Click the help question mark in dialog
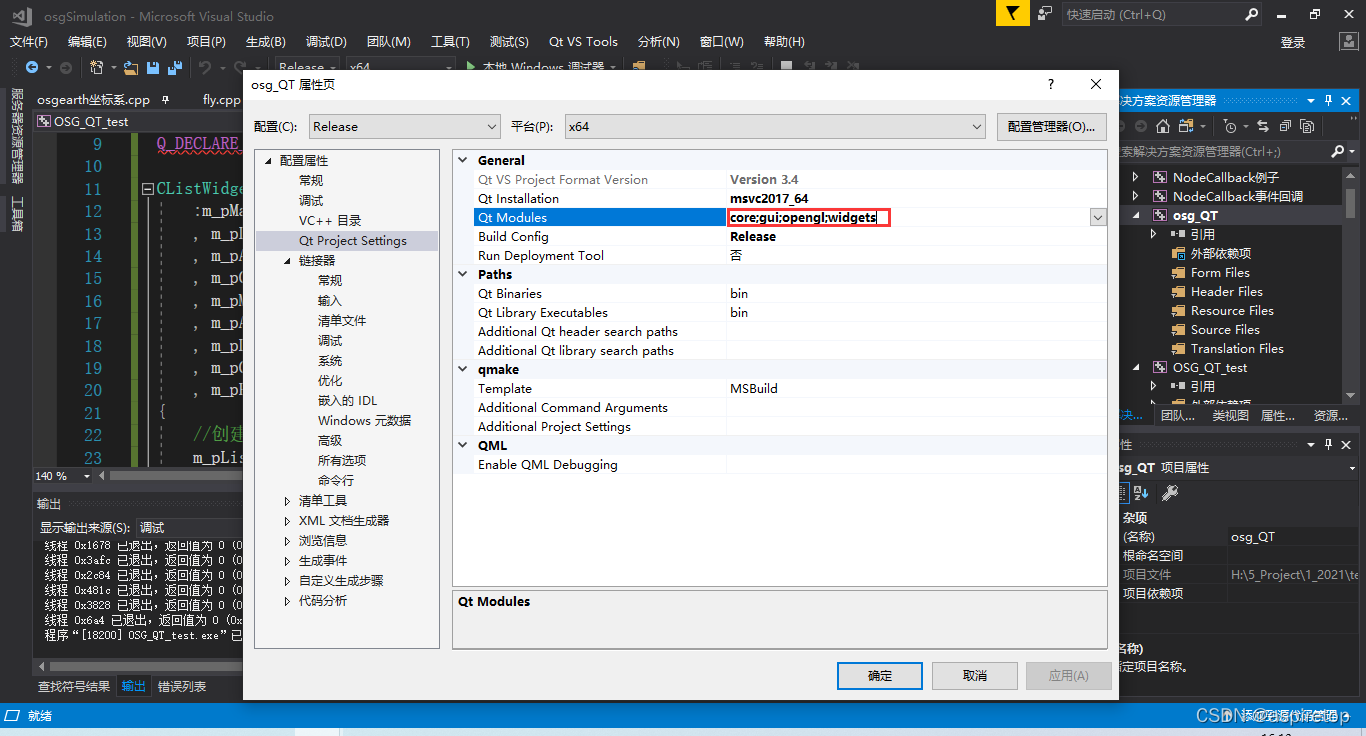 (1050, 84)
